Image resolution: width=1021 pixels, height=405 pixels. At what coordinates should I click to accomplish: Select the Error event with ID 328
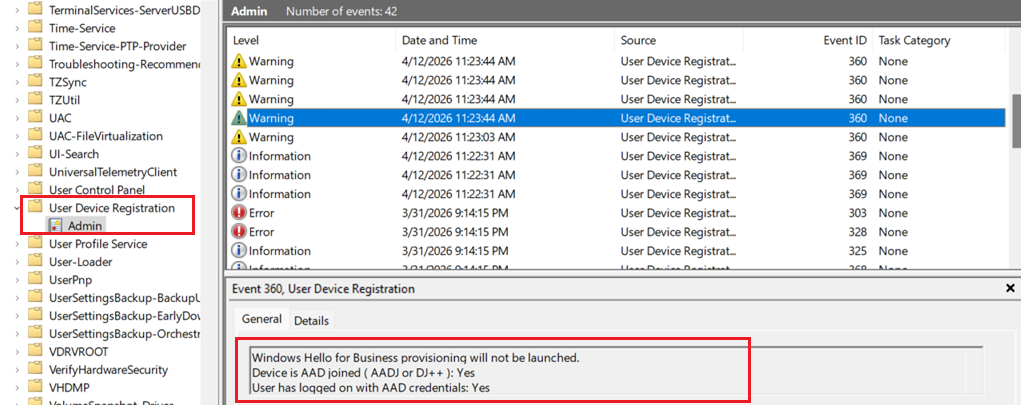619,232
